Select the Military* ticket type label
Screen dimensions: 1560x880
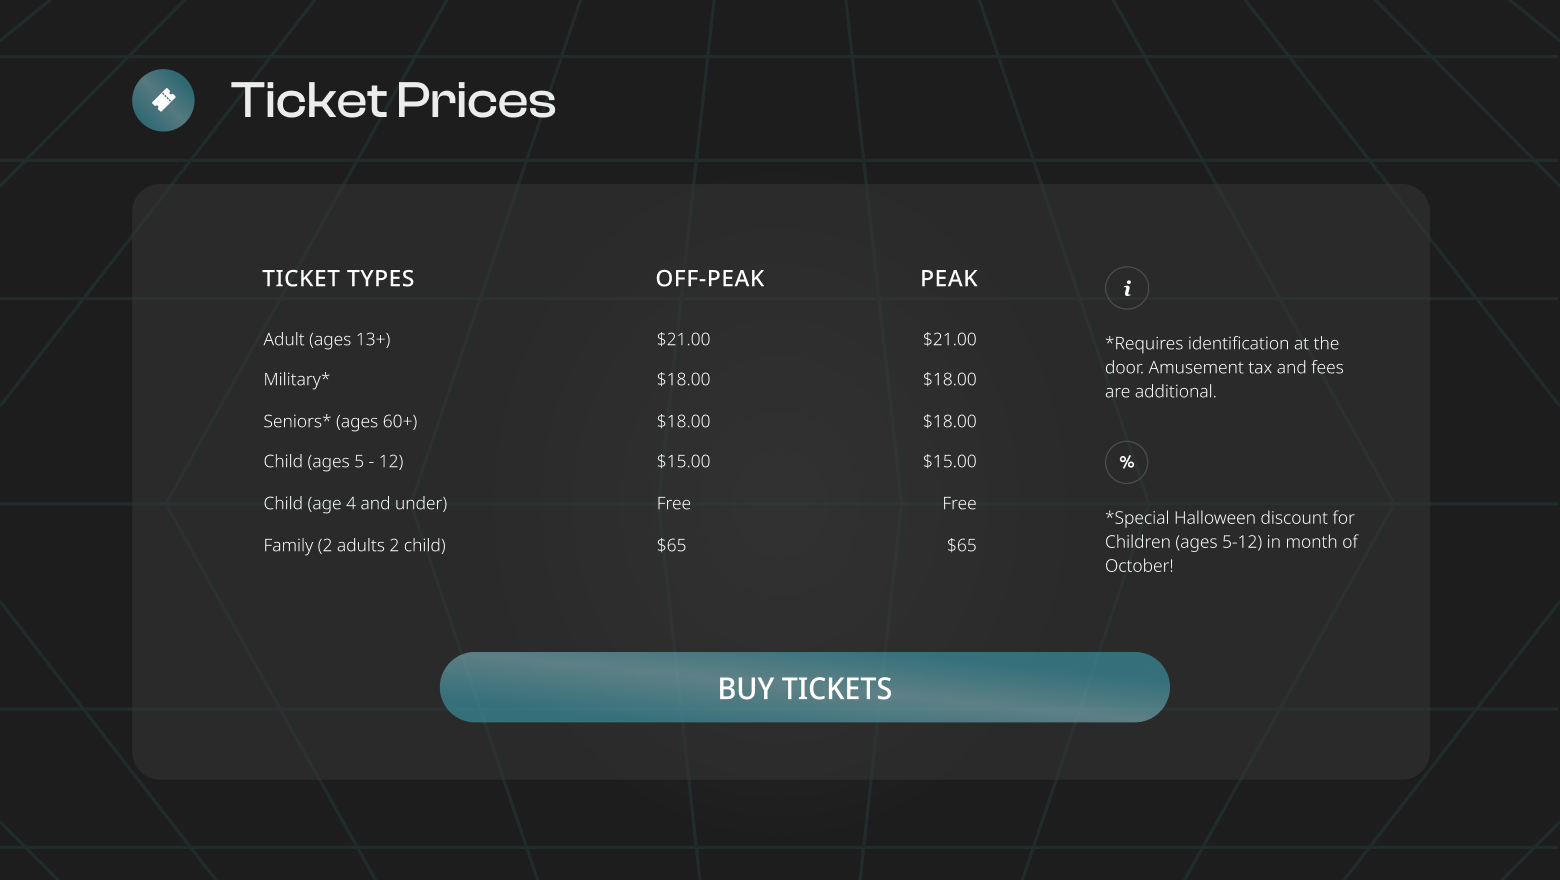296,379
